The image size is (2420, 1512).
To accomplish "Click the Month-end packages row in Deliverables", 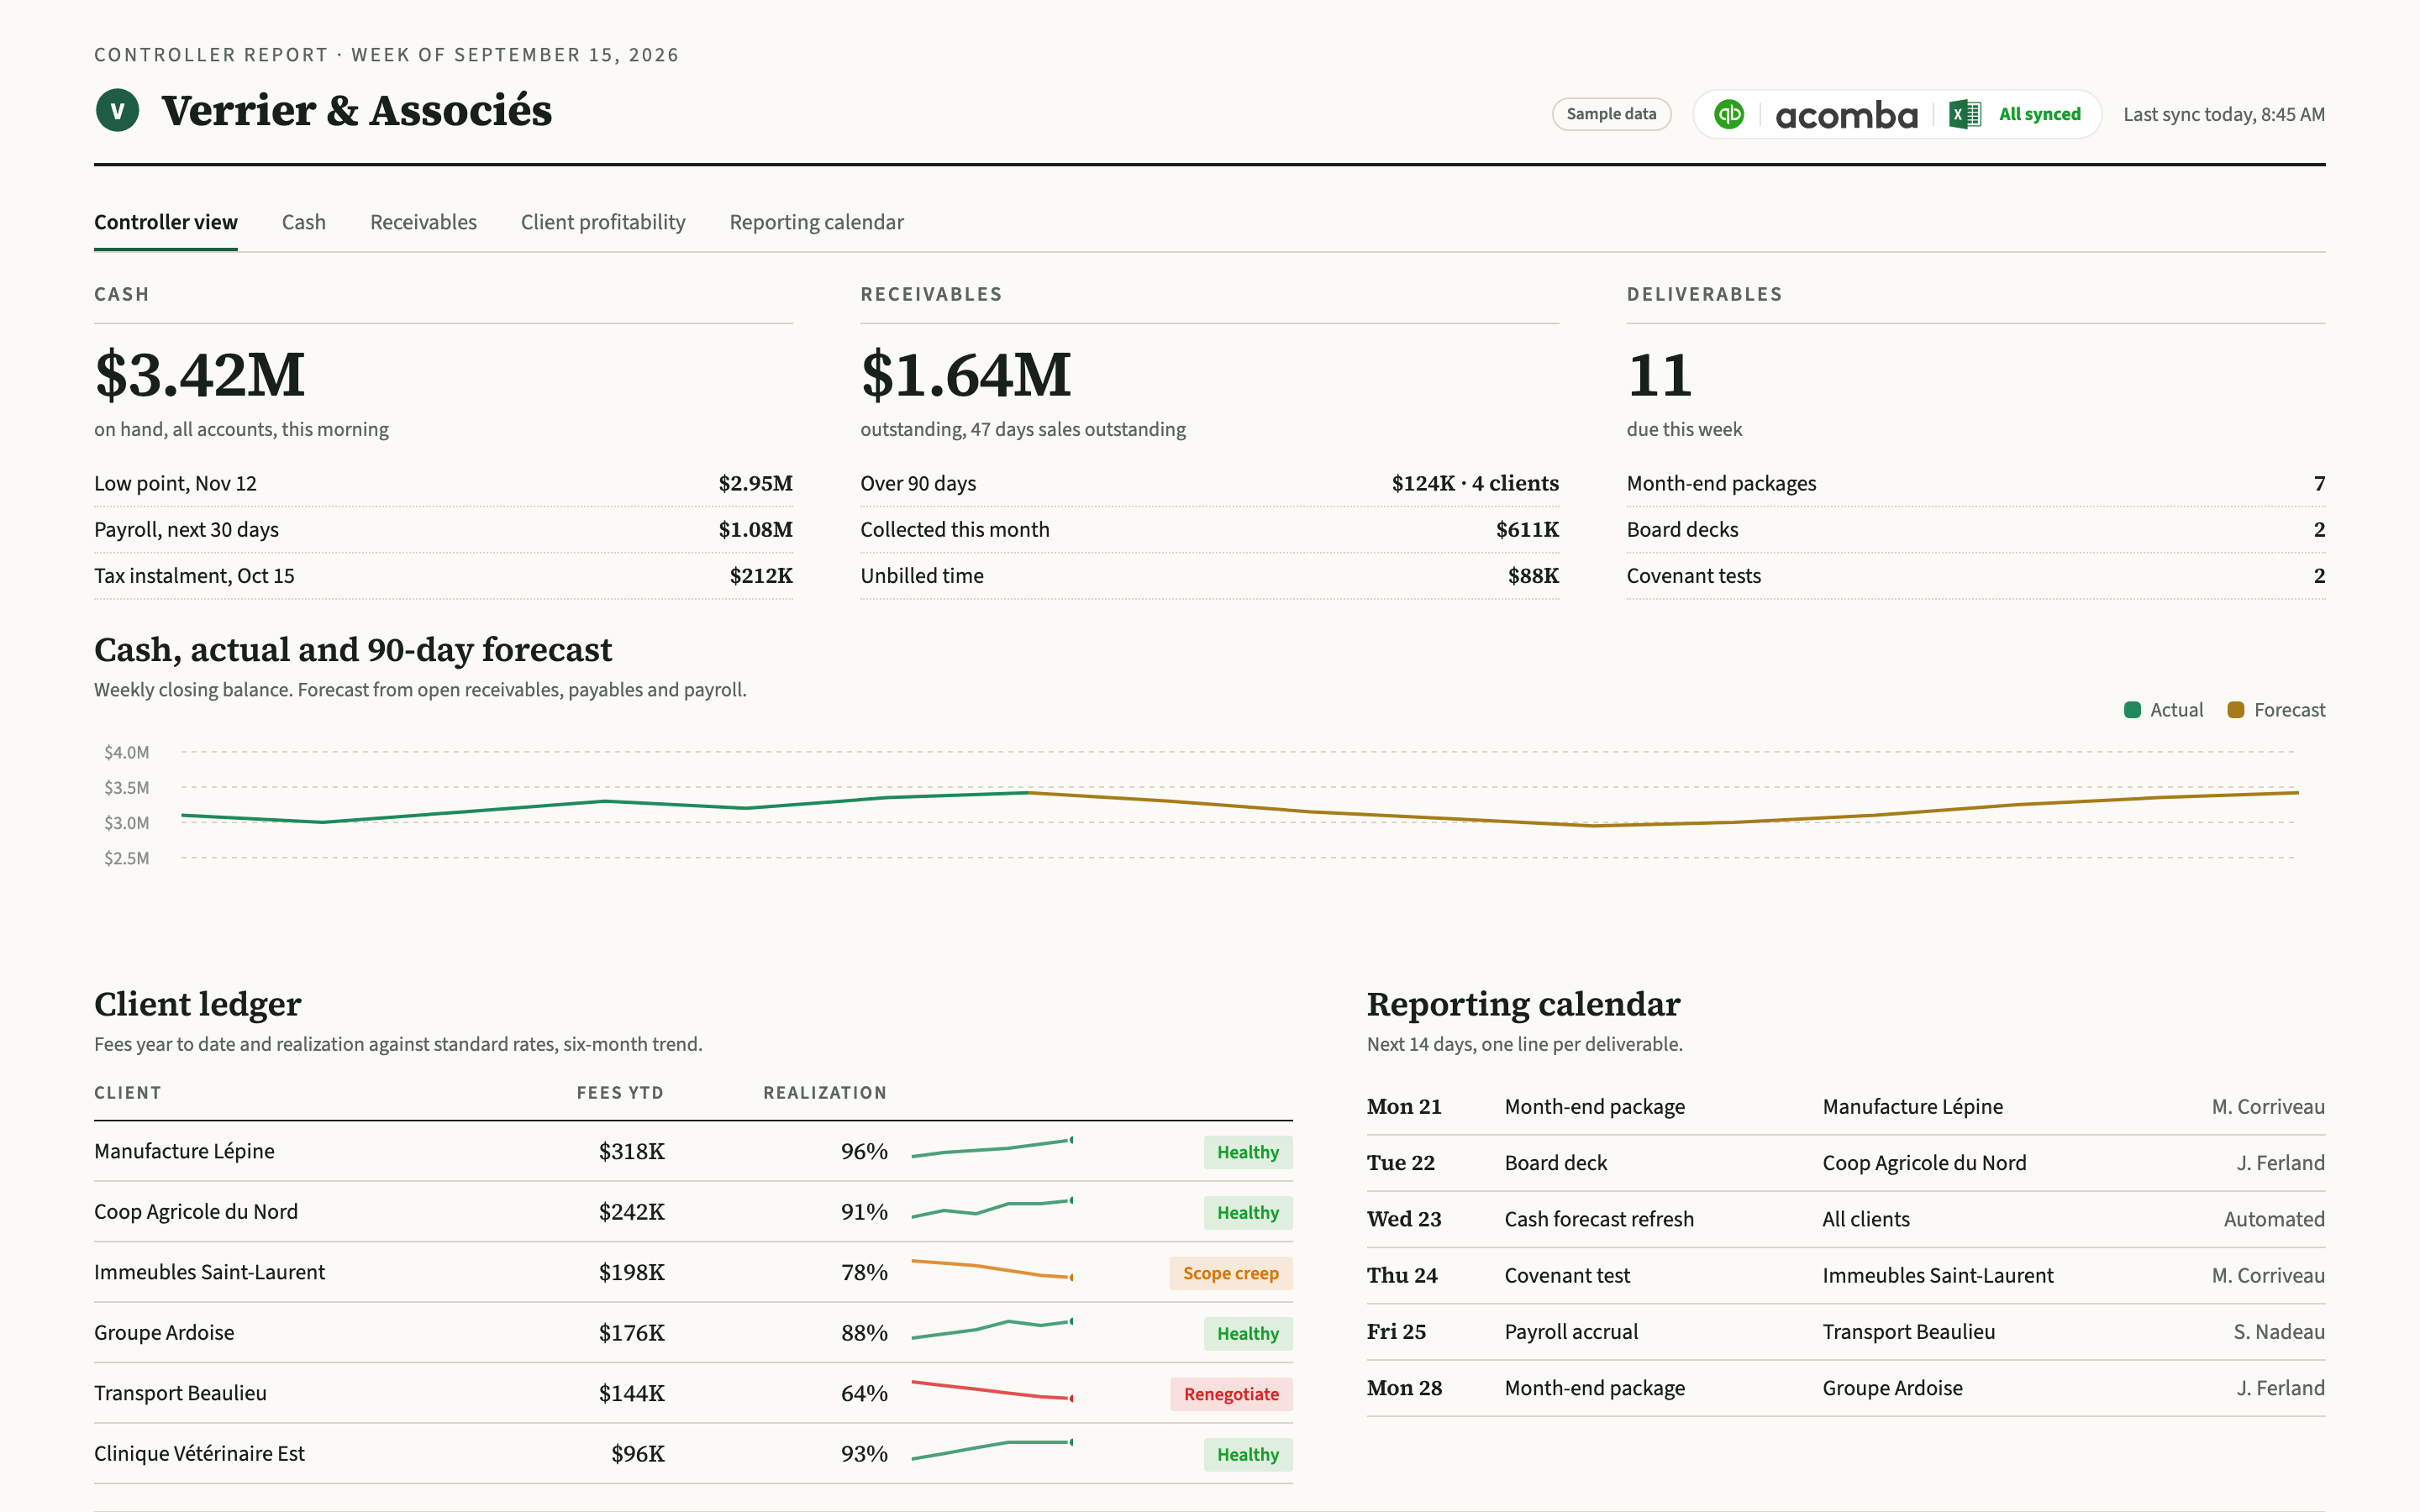I will coord(1976,484).
